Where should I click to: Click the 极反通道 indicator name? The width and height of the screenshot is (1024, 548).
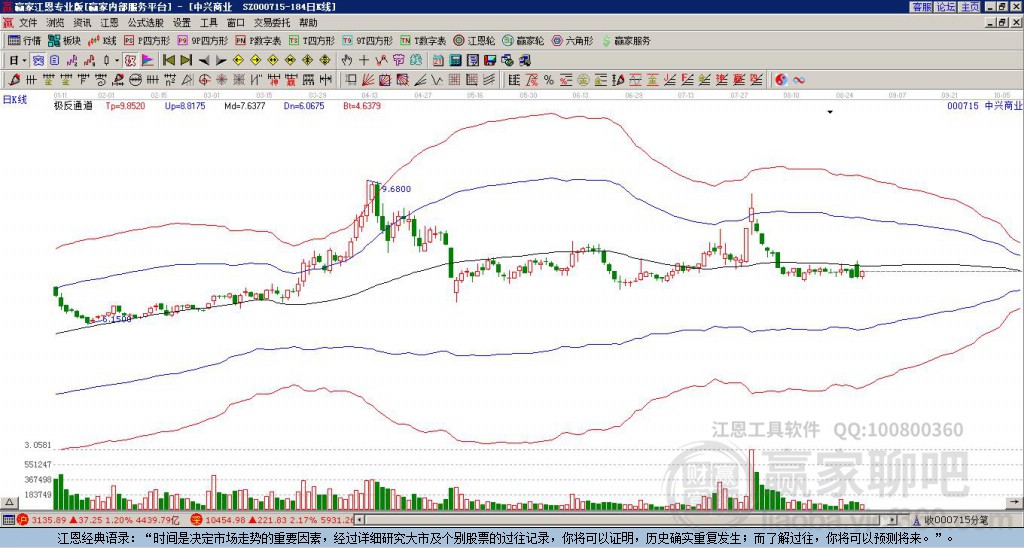[x=72, y=106]
